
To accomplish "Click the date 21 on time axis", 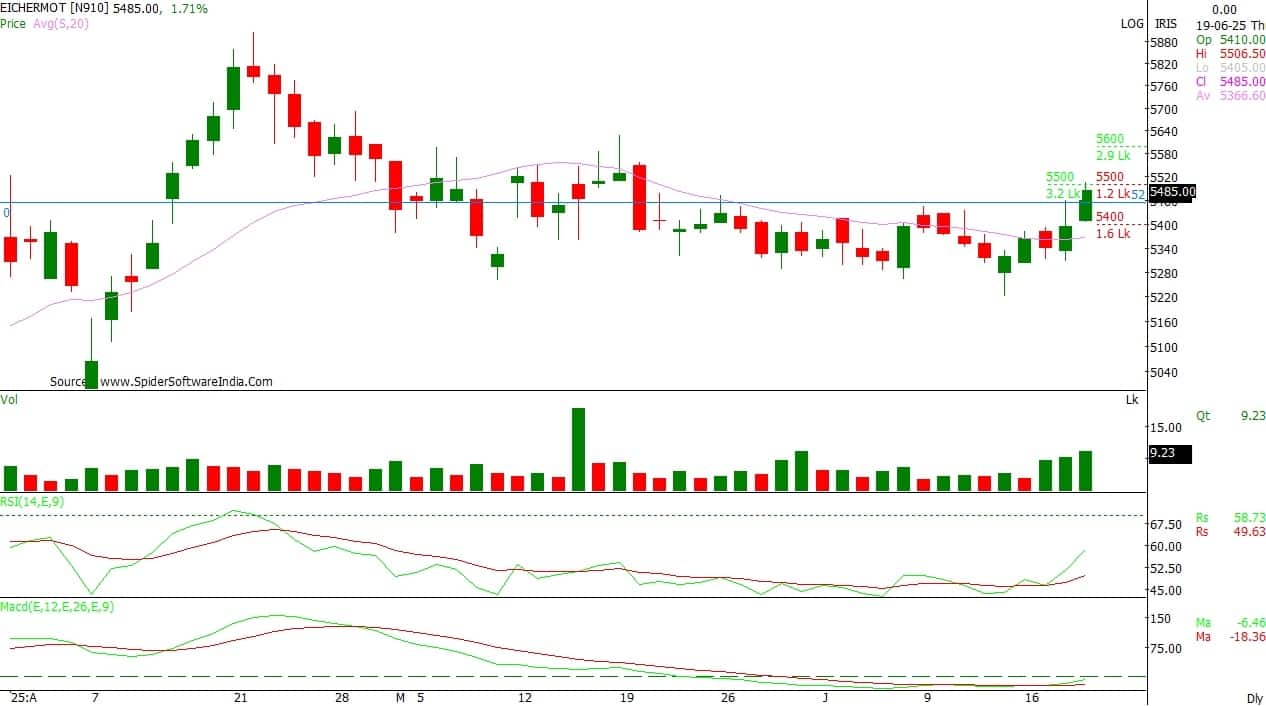I will pos(238,697).
